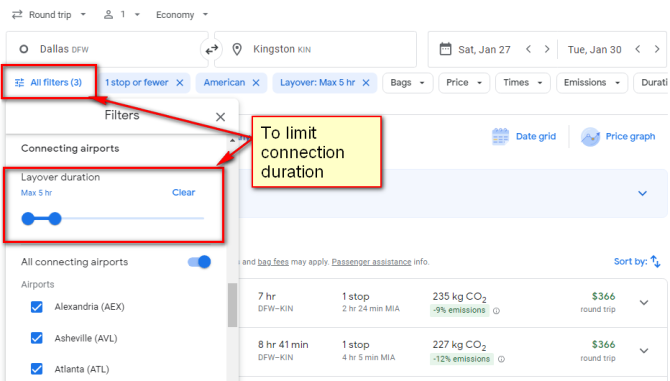Screen dimensions: 670x381
Task: Open the Price graph view
Action: (618, 137)
